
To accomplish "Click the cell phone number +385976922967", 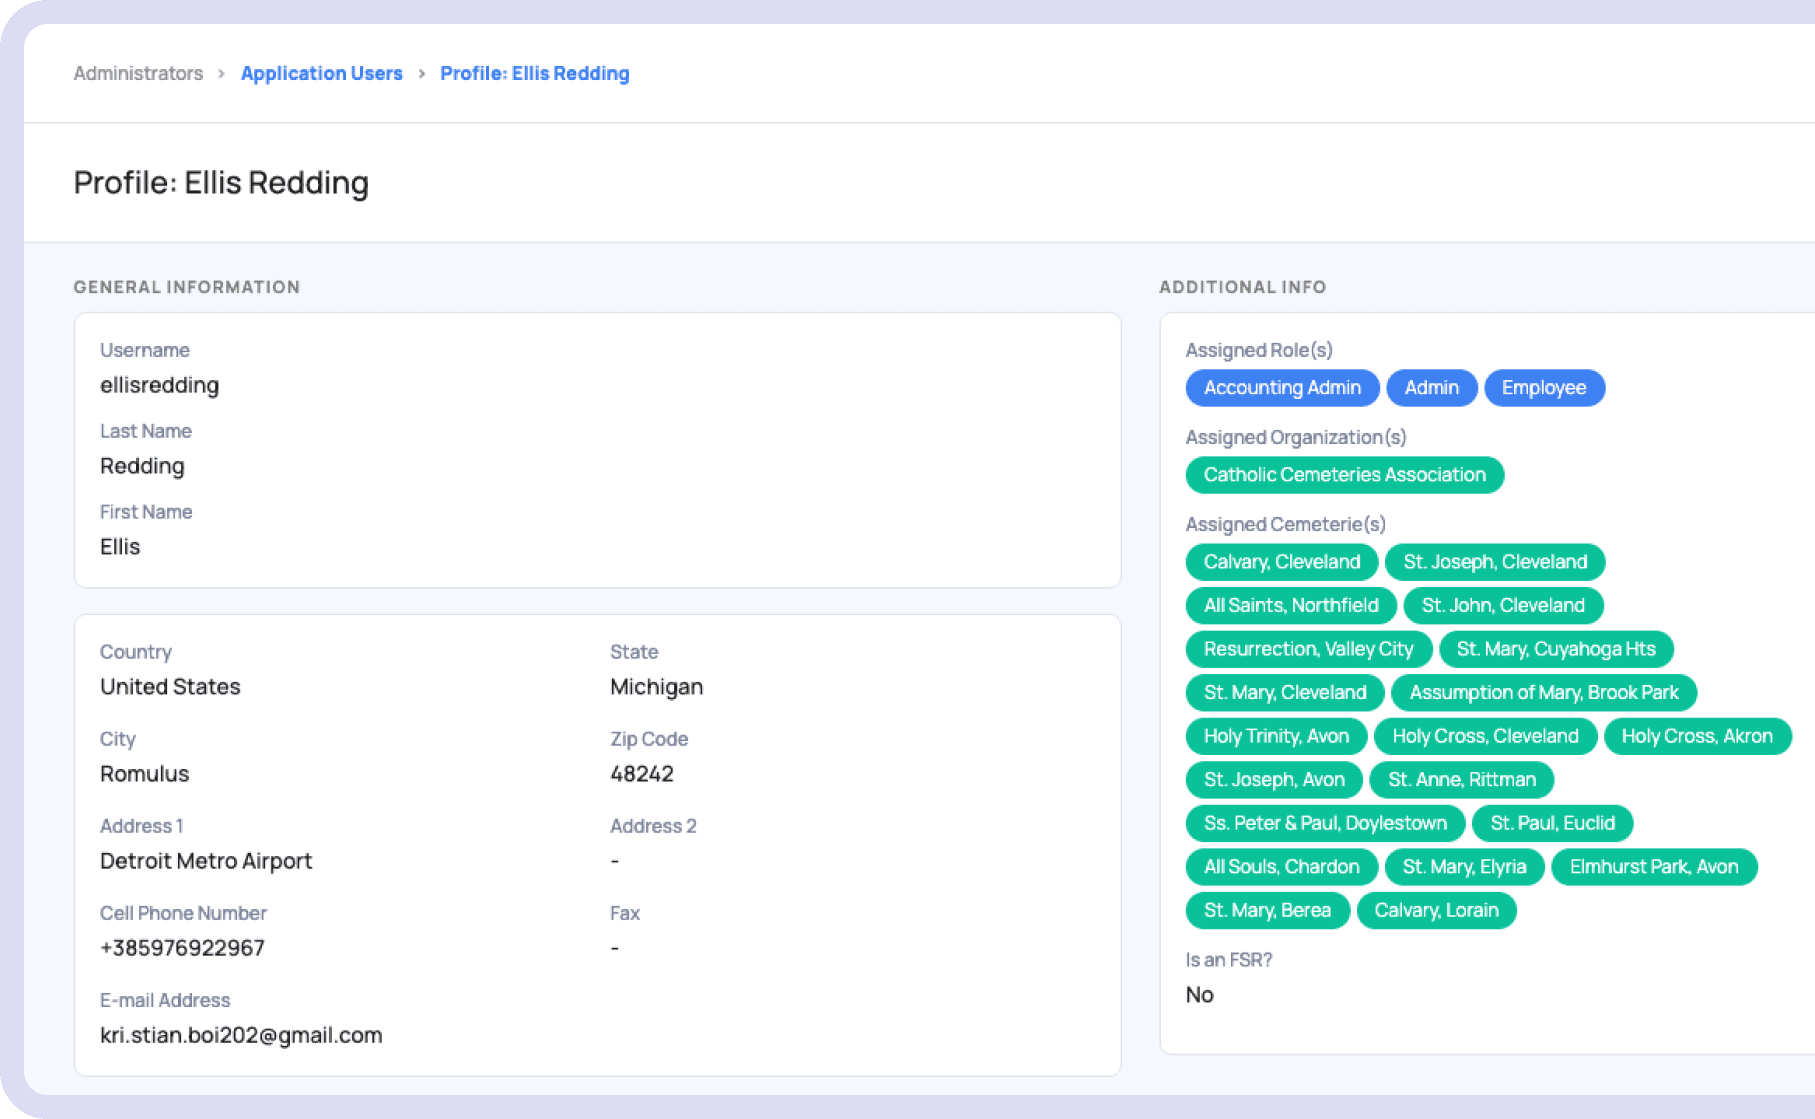I will 182,948.
